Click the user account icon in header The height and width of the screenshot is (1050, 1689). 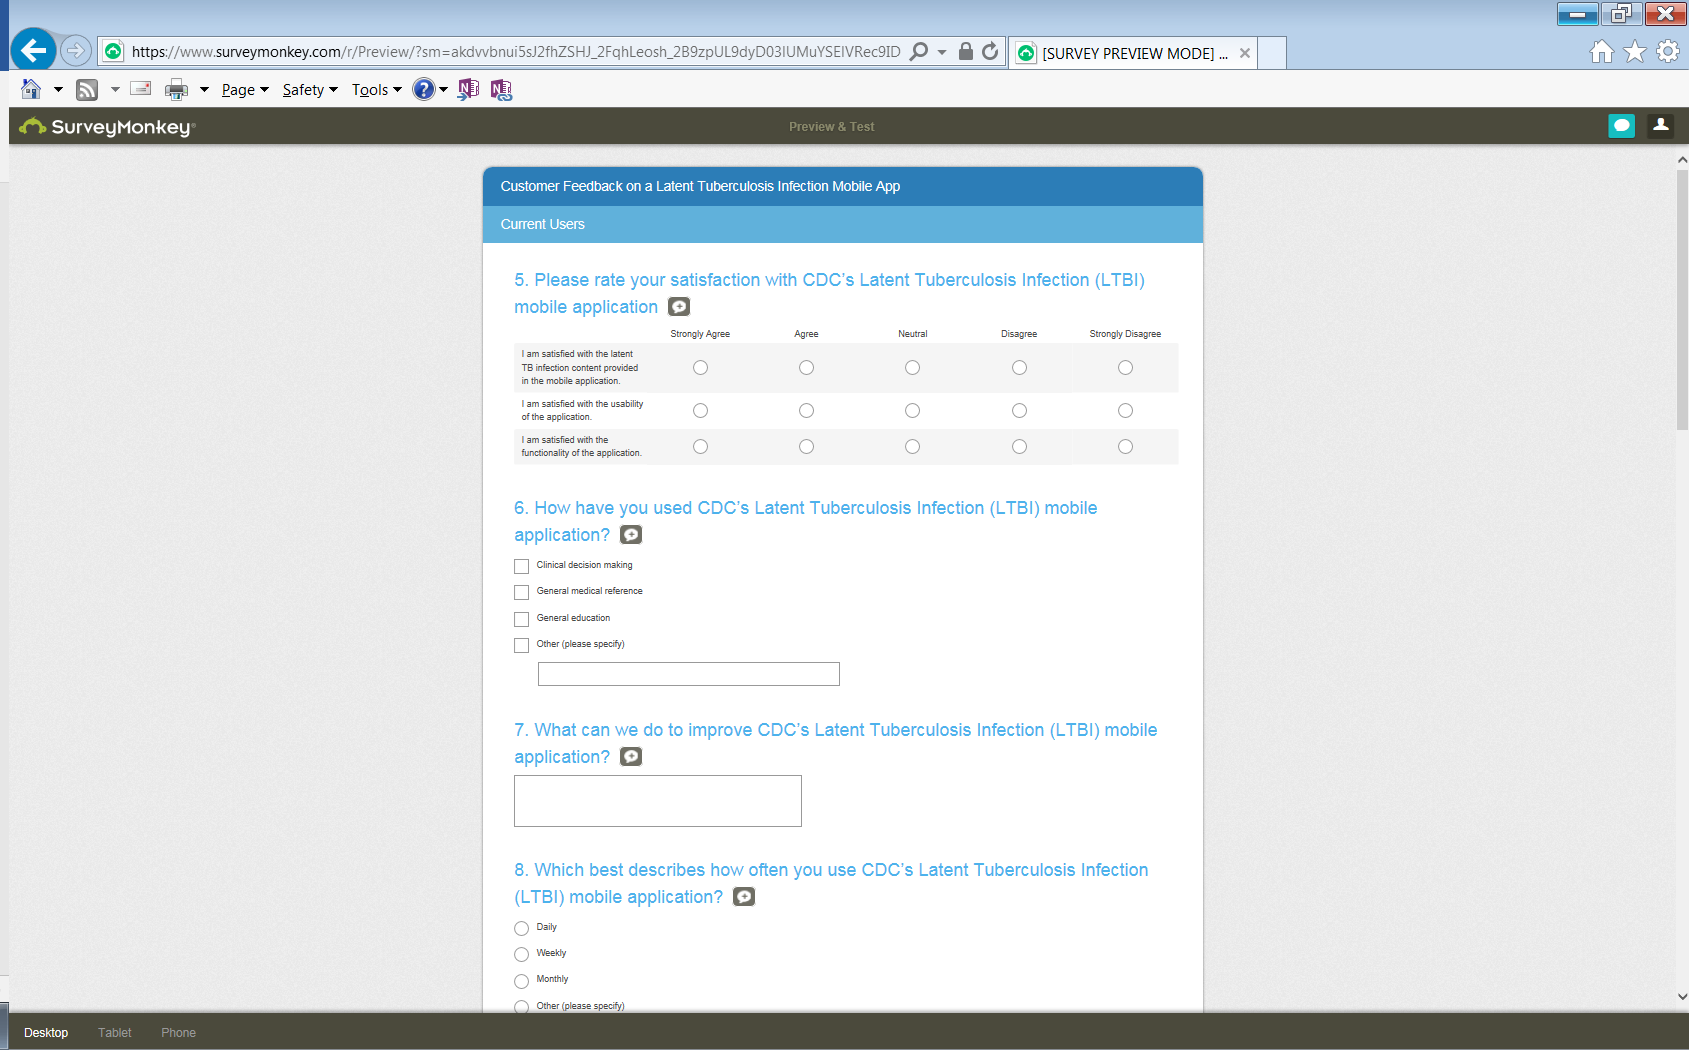[x=1661, y=126]
